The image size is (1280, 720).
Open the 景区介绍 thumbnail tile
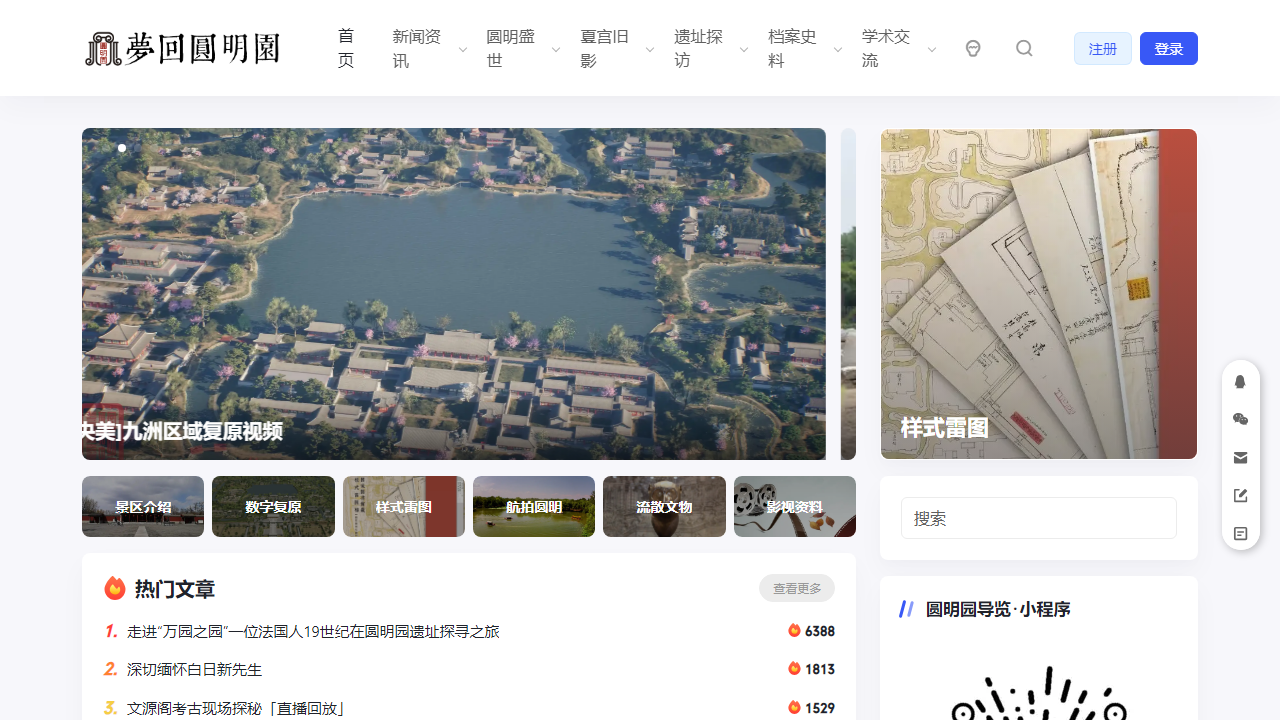click(x=143, y=506)
